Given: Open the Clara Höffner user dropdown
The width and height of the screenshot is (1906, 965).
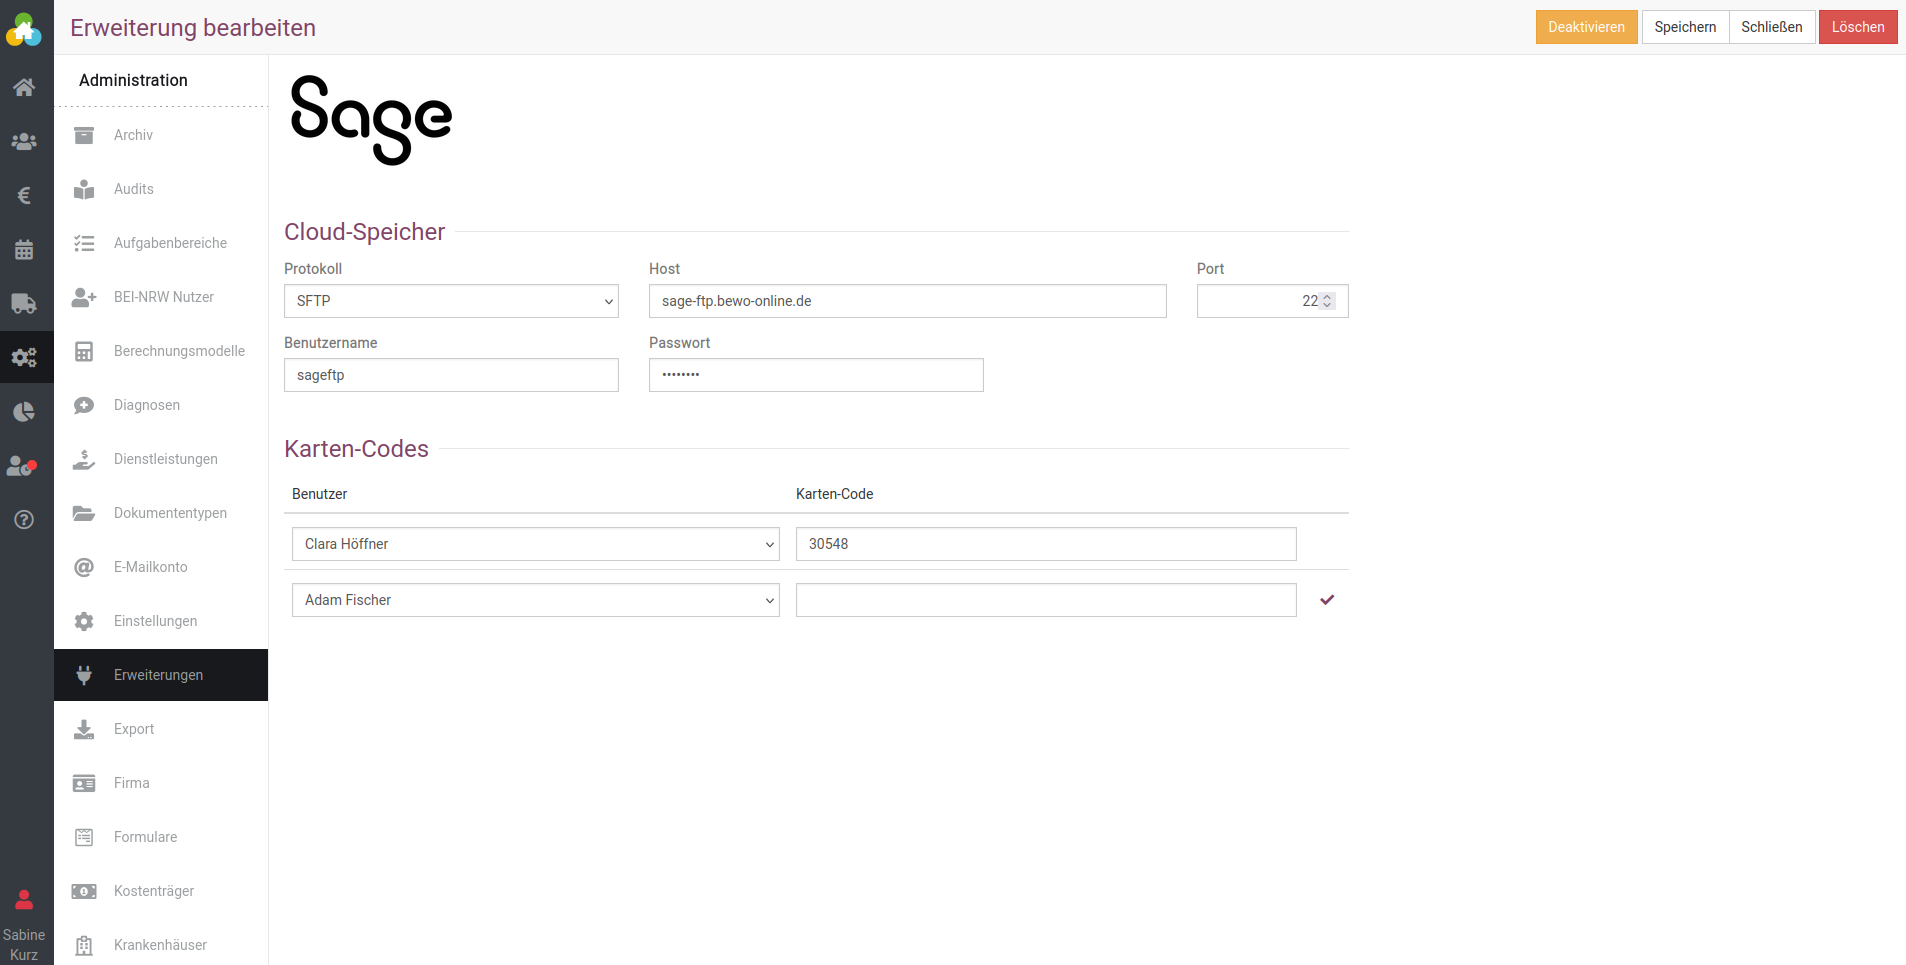Looking at the screenshot, I should pyautogui.click(x=535, y=544).
